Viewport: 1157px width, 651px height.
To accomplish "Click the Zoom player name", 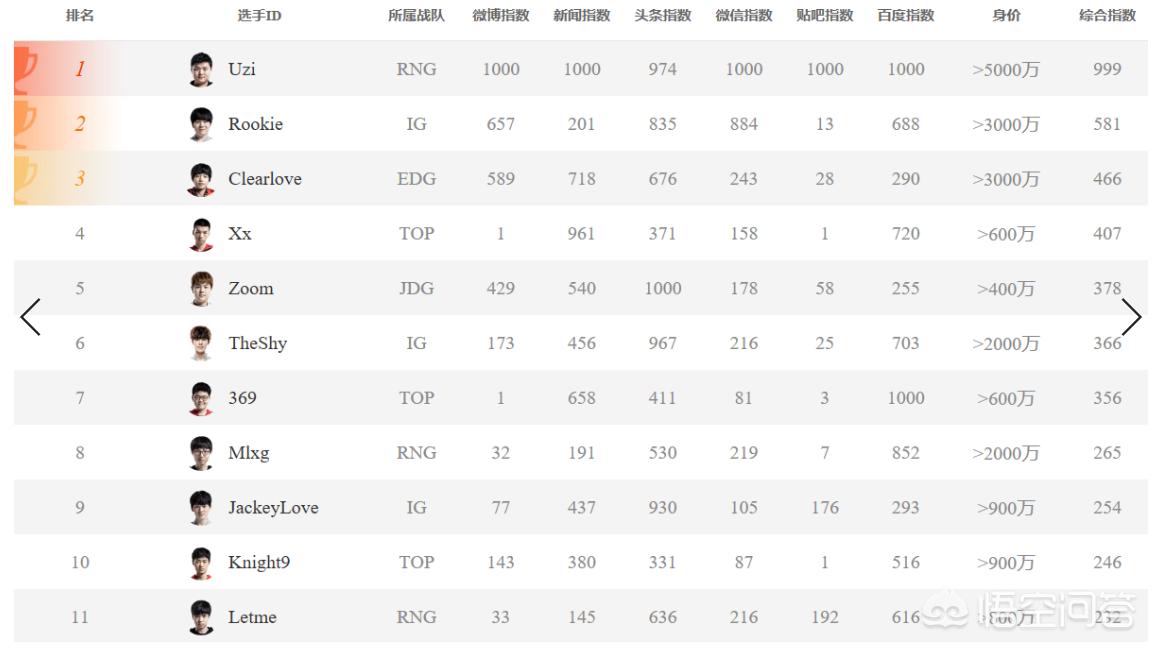I will 251,288.
